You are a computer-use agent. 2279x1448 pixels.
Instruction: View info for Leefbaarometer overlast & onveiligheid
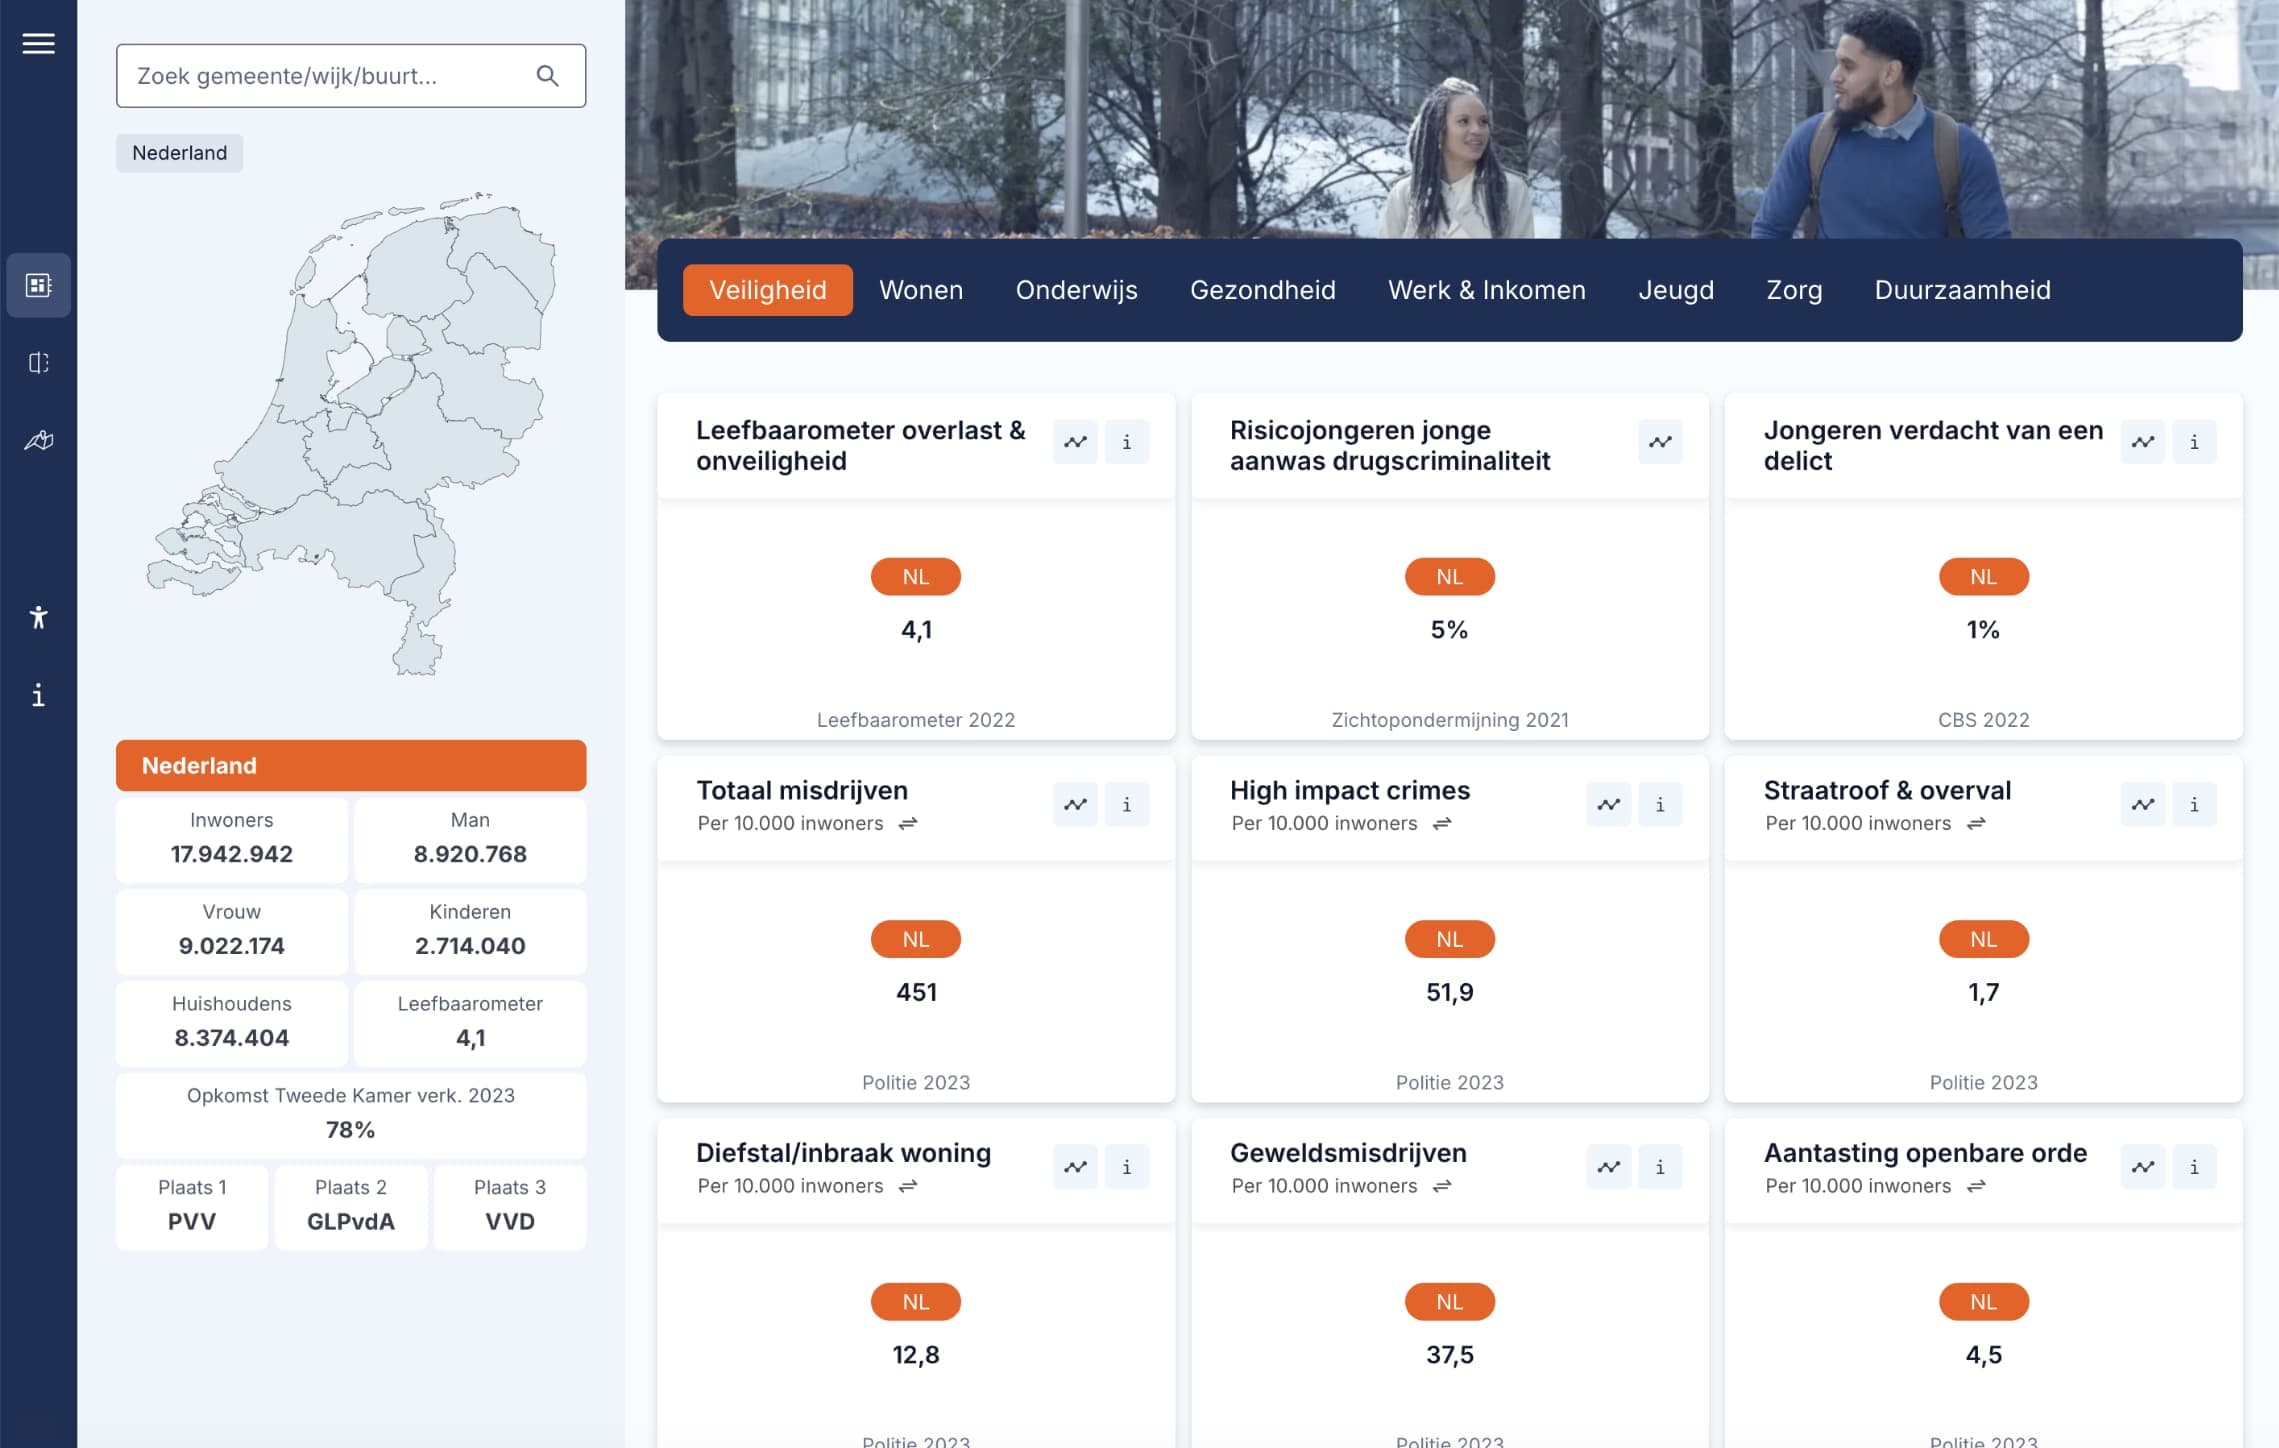pyautogui.click(x=1126, y=441)
